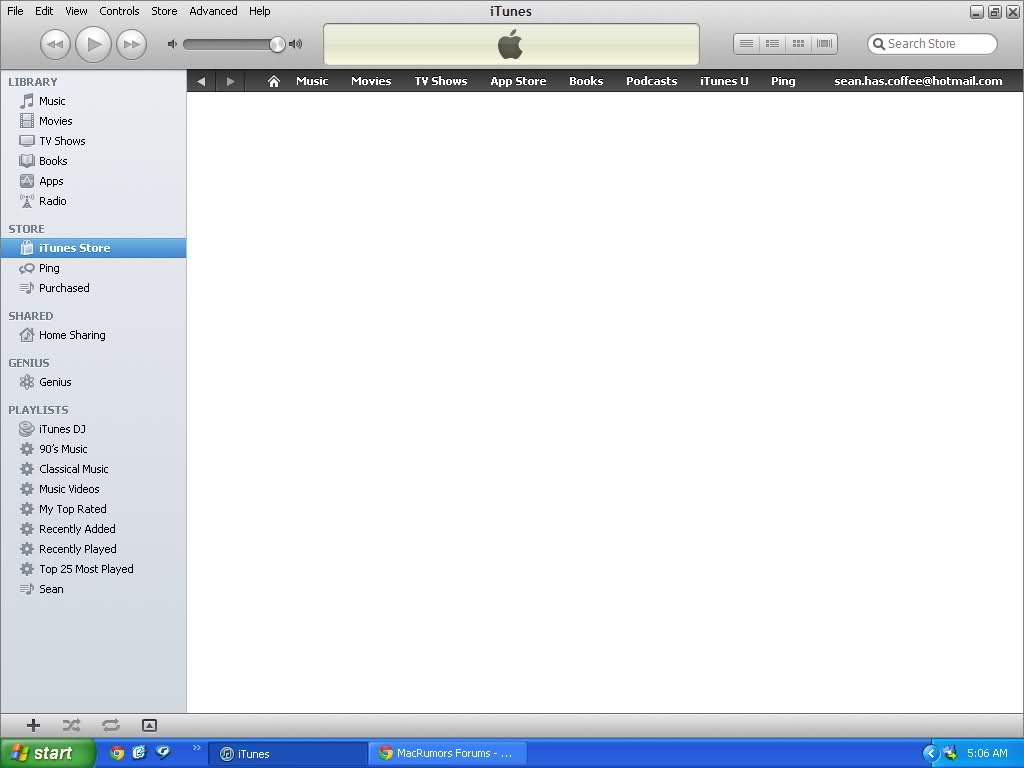Skip ahead with the Next track button
The image size is (1024, 768).
pos(131,44)
